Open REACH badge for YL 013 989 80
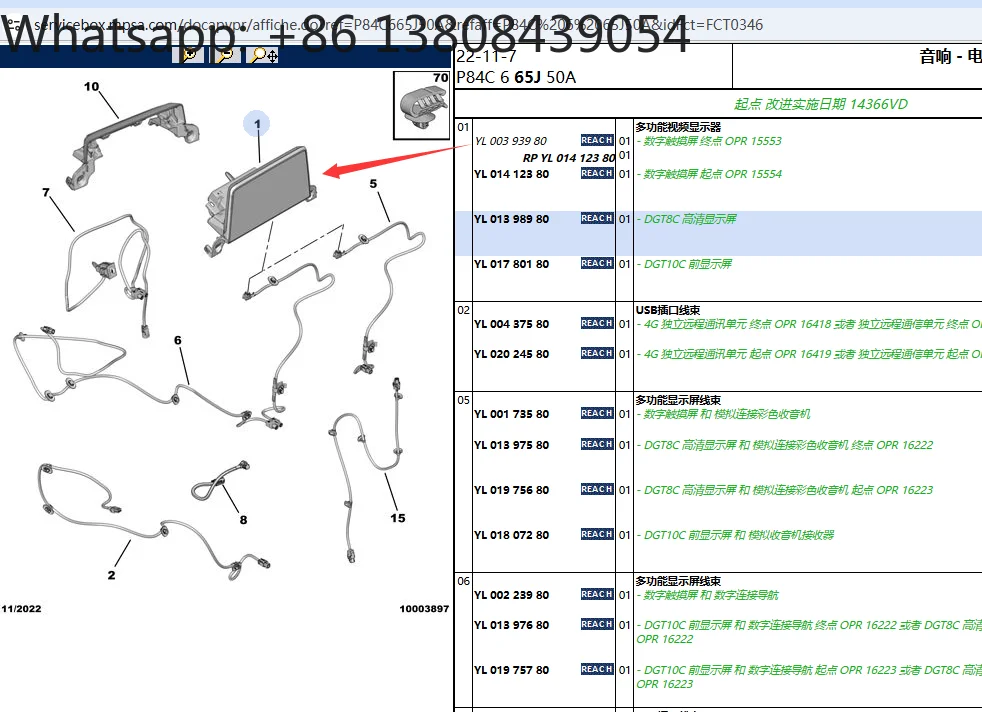This screenshot has width=982, height=712. click(x=596, y=218)
